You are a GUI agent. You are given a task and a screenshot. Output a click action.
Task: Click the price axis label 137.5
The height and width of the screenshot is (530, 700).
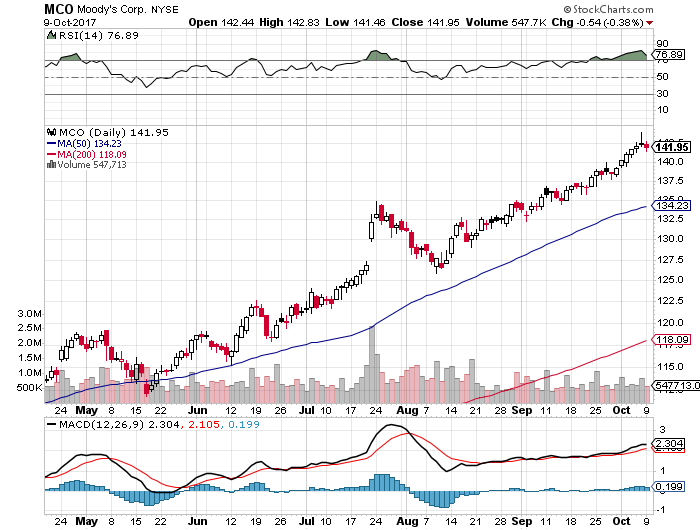pos(670,181)
